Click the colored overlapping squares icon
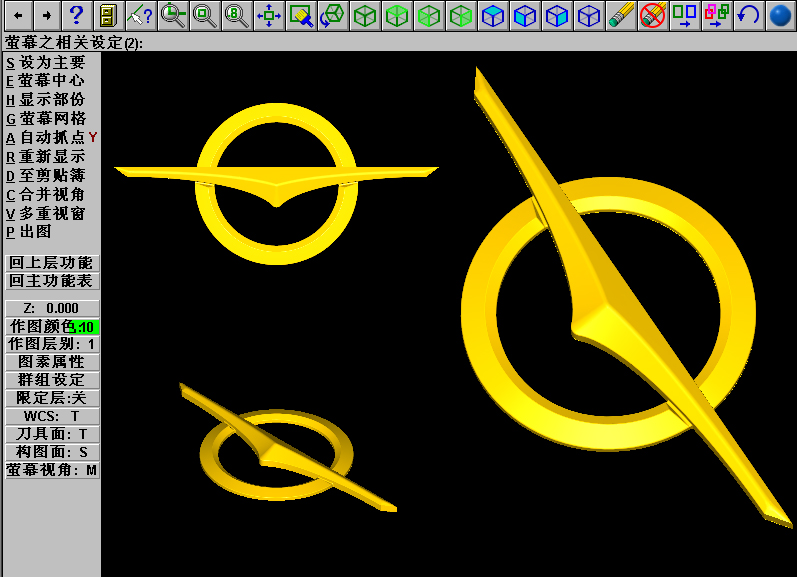Screen dimensions: 797x577 click(x=717, y=15)
